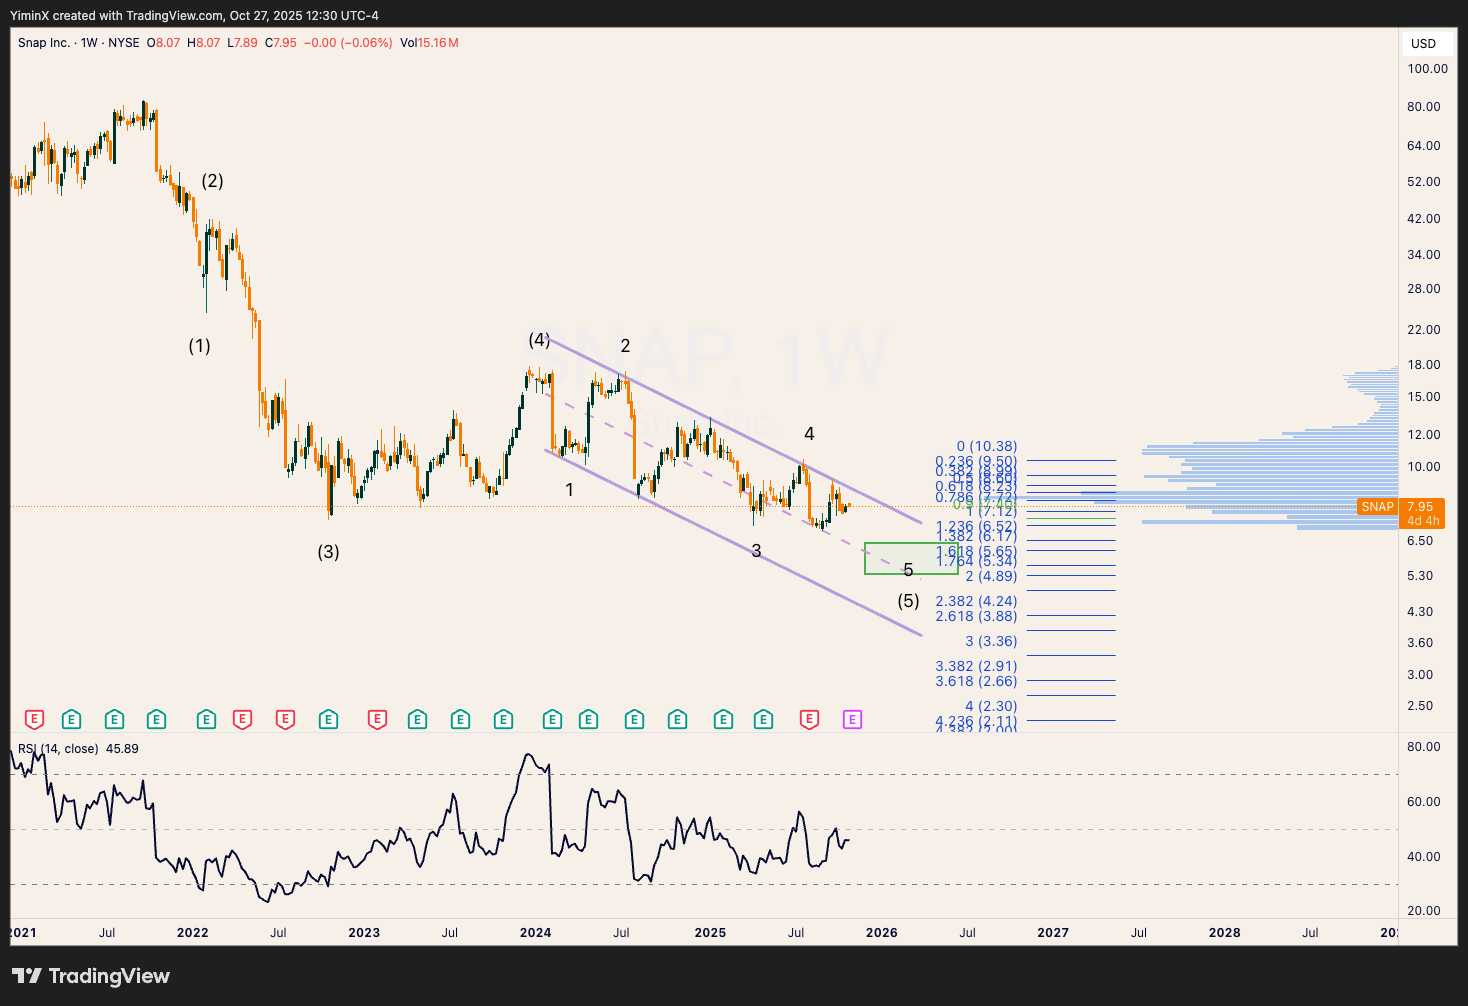Click the 2028 time axis label

tap(1225, 933)
